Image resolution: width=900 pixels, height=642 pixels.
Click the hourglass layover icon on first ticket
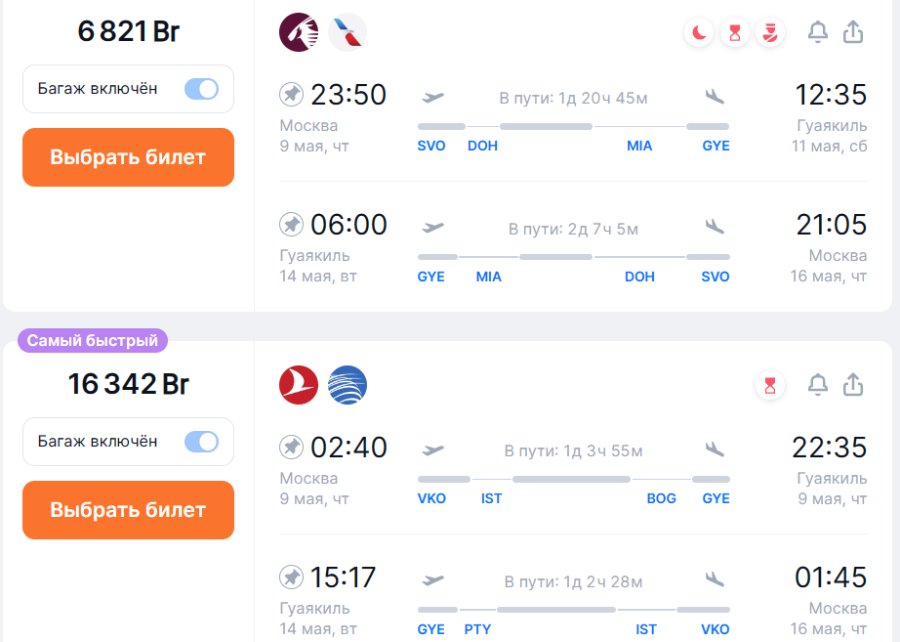tap(735, 33)
